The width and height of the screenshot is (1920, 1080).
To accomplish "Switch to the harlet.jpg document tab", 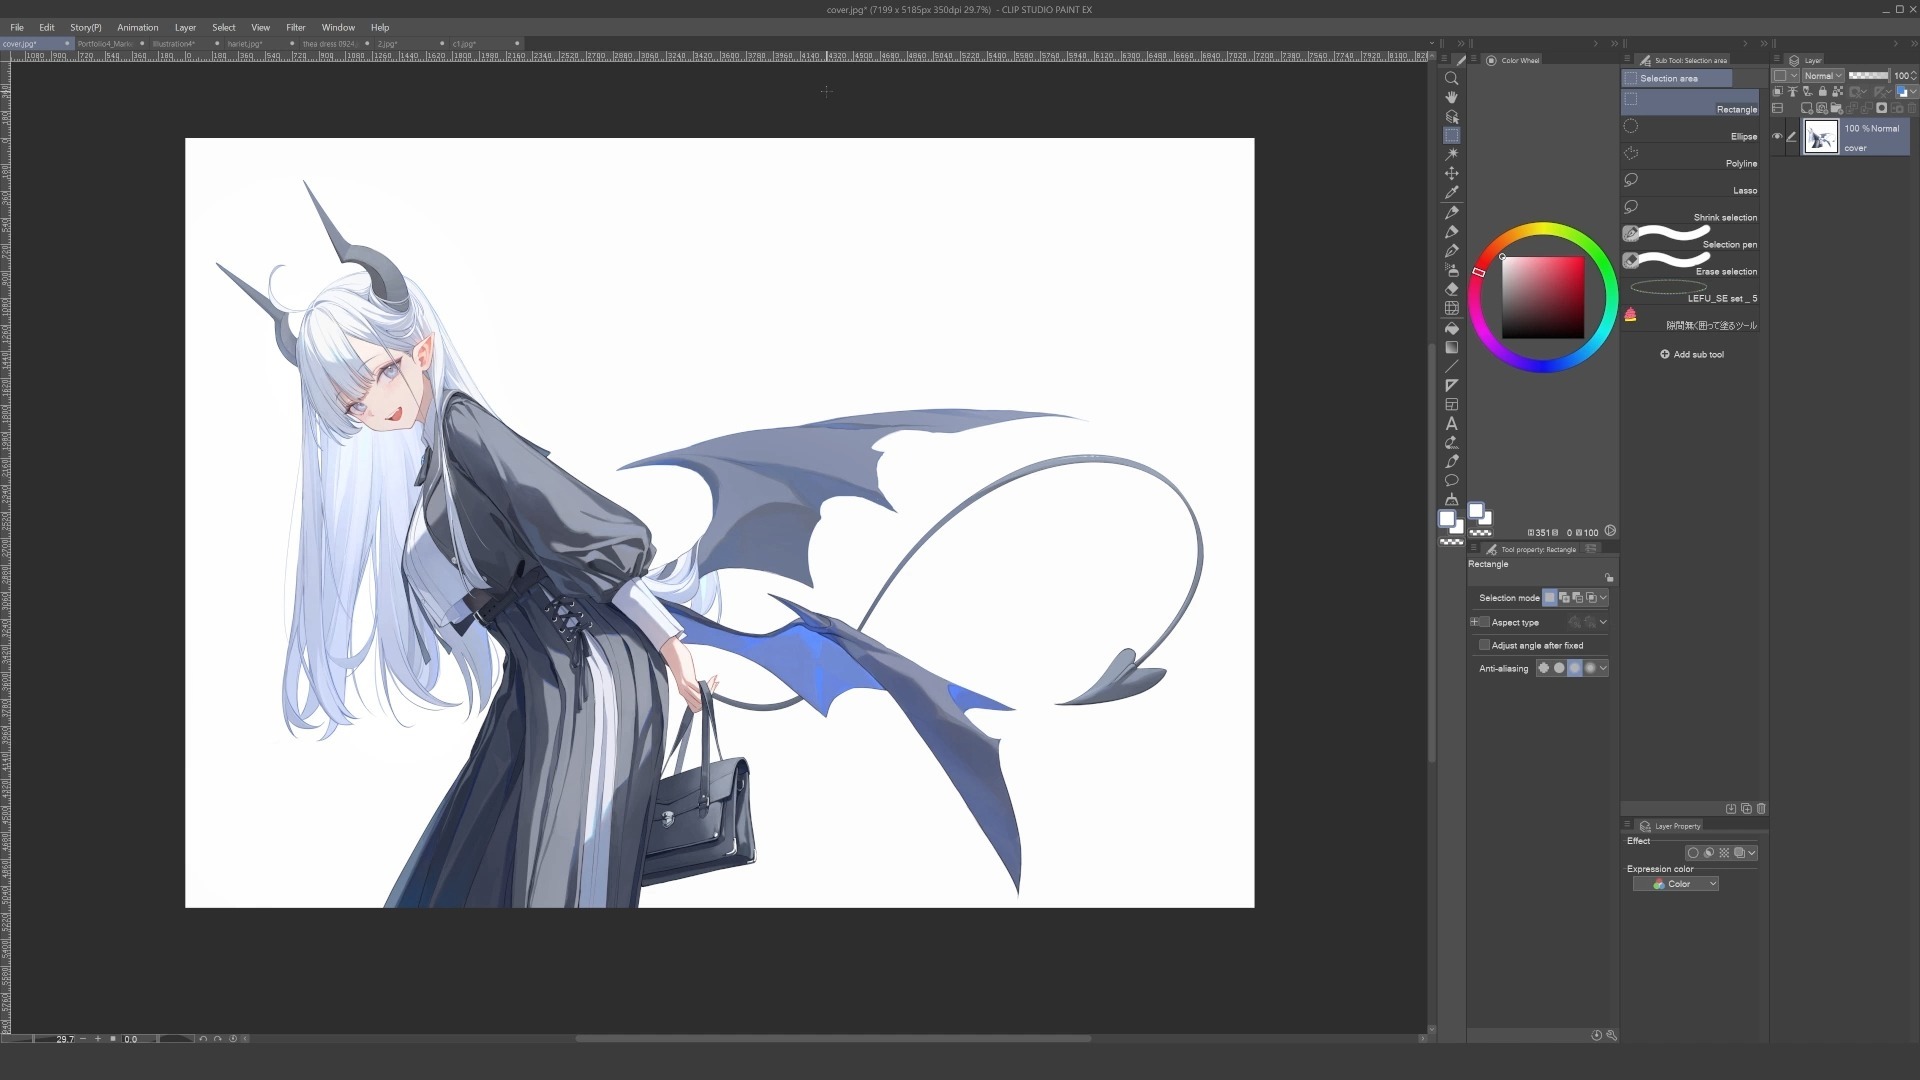I will (245, 44).
